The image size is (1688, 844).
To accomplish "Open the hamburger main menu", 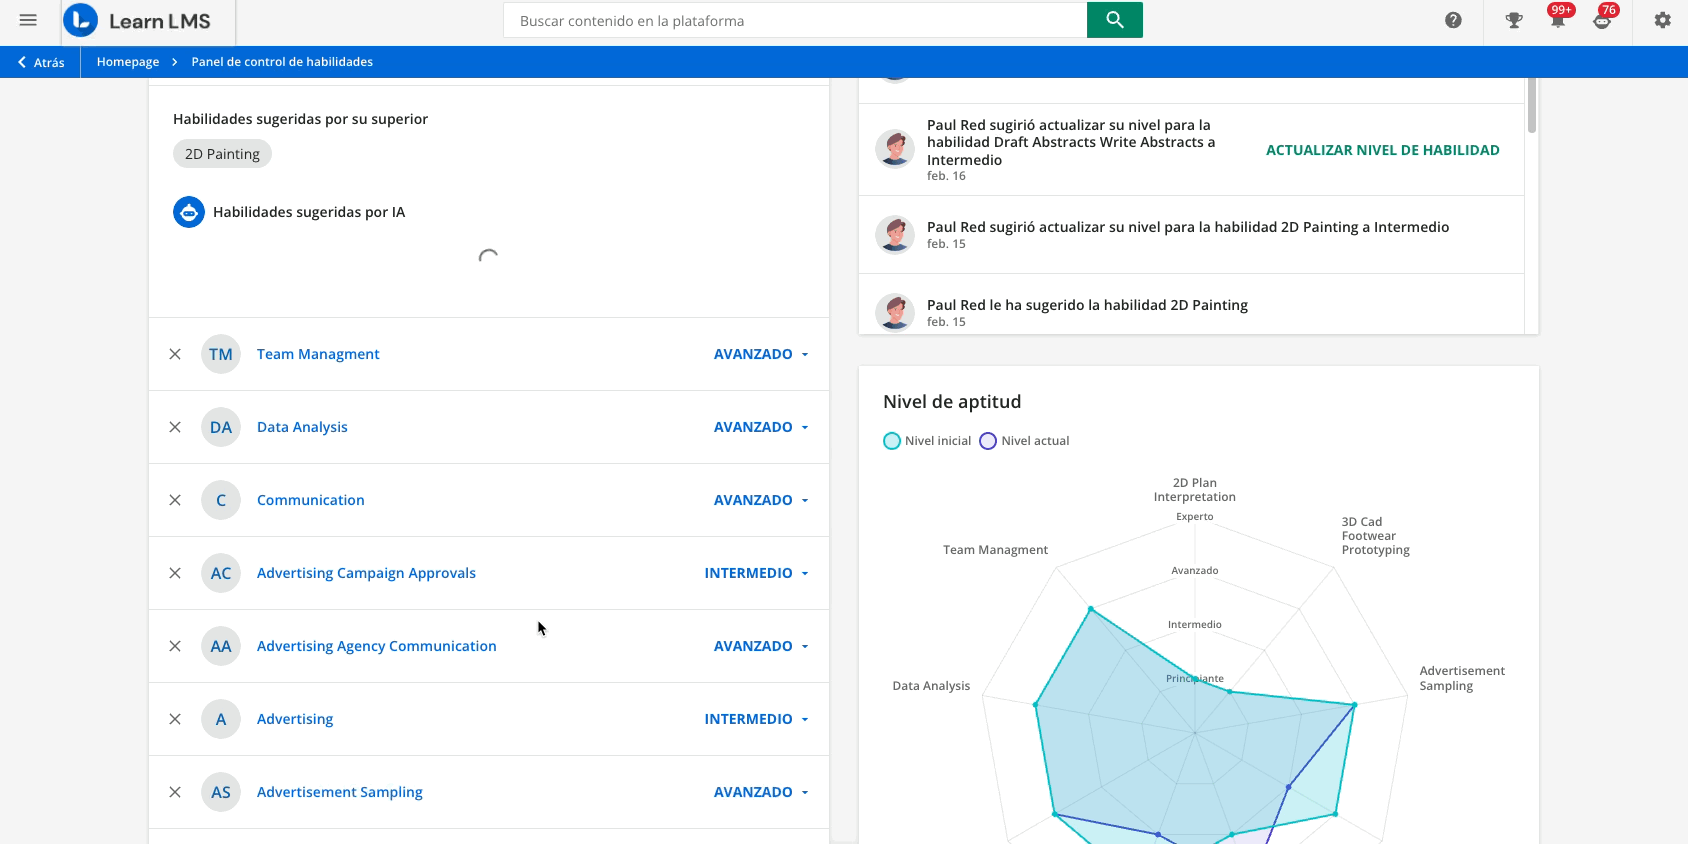I will 28,20.
